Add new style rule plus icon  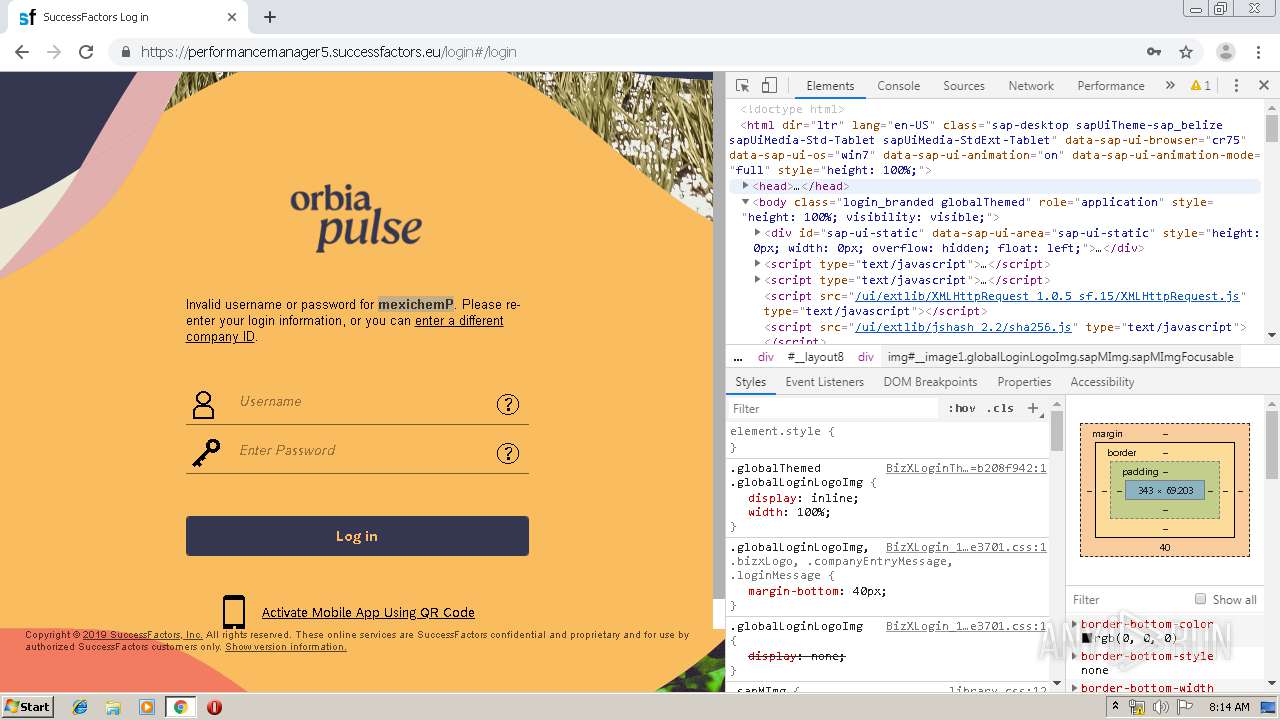pyautogui.click(x=1033, y=408)
